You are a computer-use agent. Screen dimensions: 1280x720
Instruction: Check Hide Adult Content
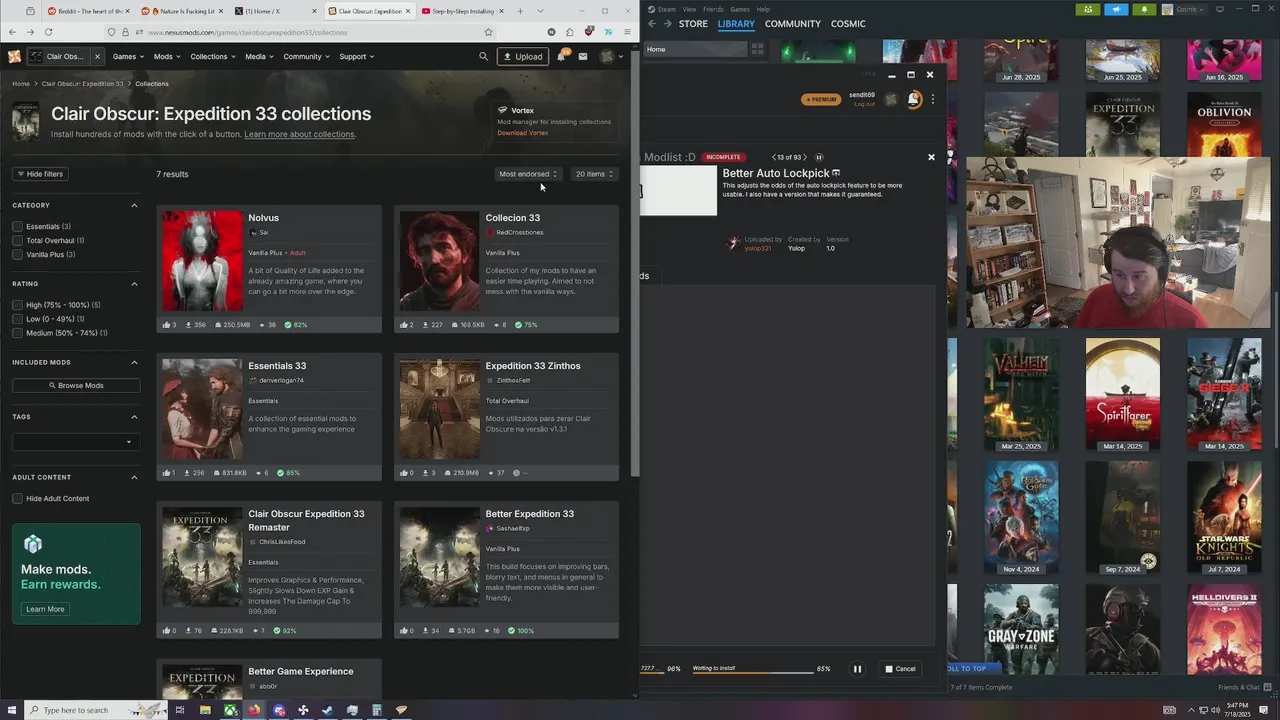17,498
